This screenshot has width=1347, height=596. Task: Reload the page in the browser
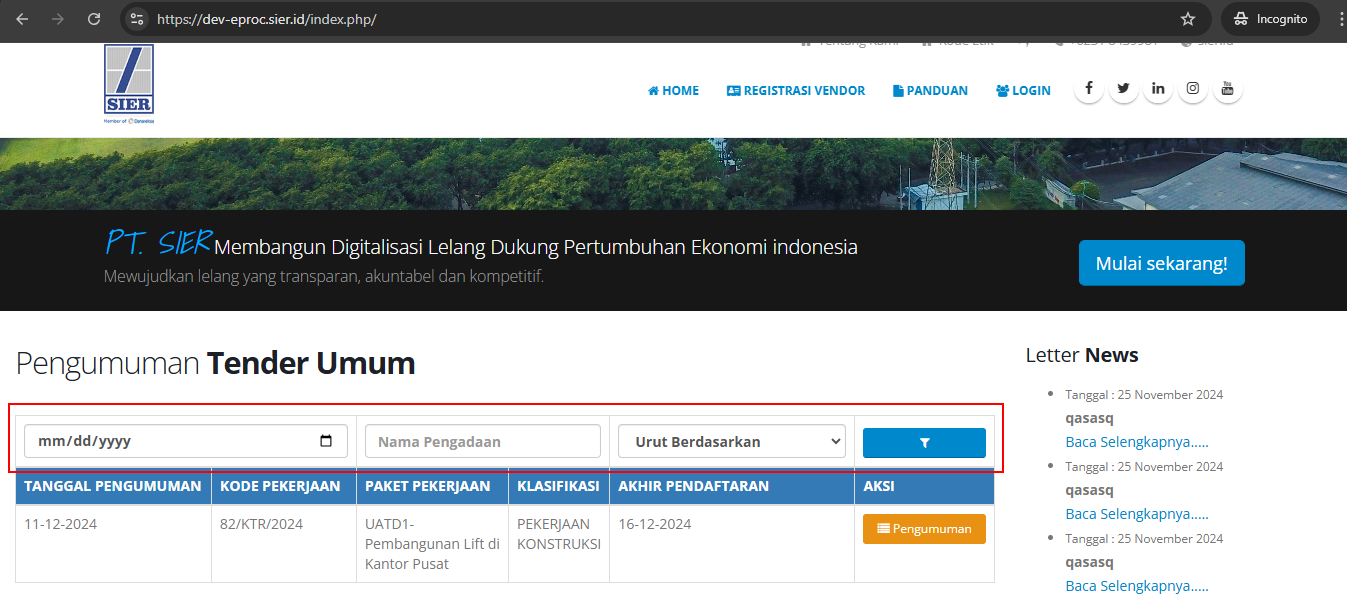(x=94, y=19)
